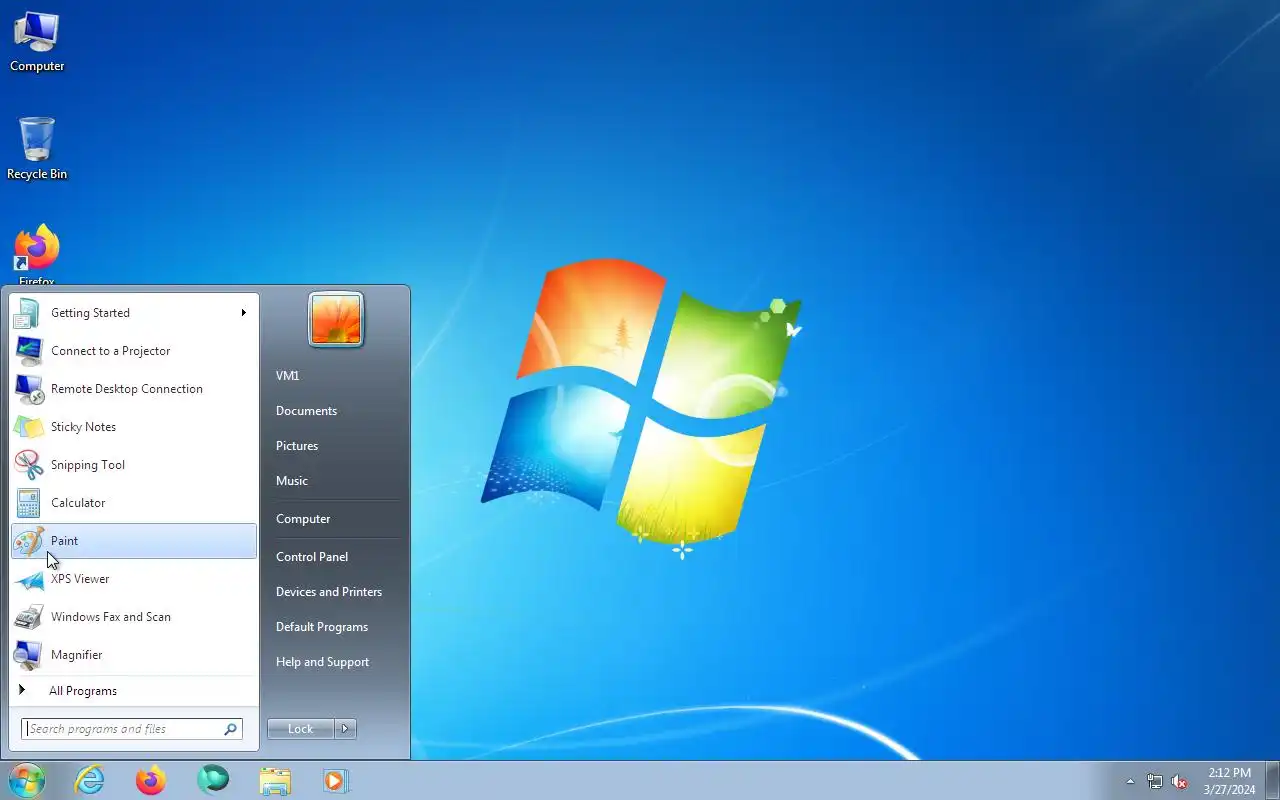Click the Search programs and files box
1280x800 pixels.
pyautogui.click(x=132, y=729)
